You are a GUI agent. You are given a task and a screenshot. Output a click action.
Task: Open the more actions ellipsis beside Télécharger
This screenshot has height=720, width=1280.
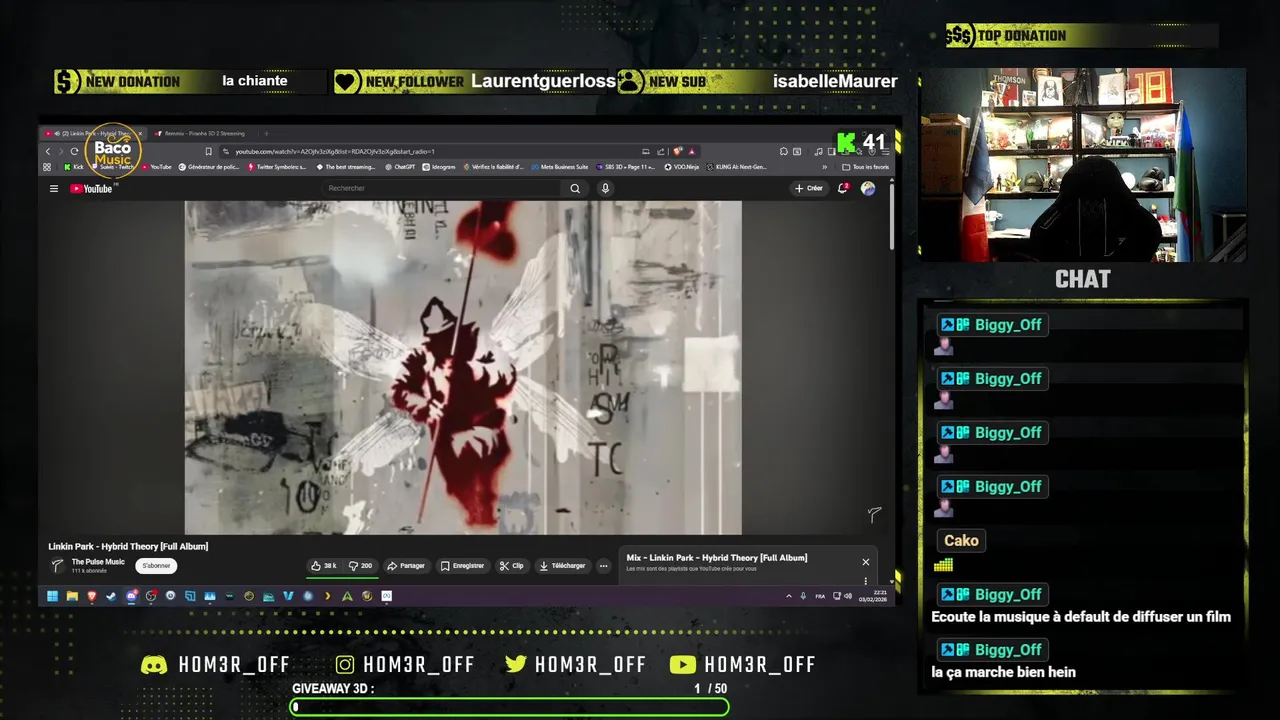[x=603, y=566]
